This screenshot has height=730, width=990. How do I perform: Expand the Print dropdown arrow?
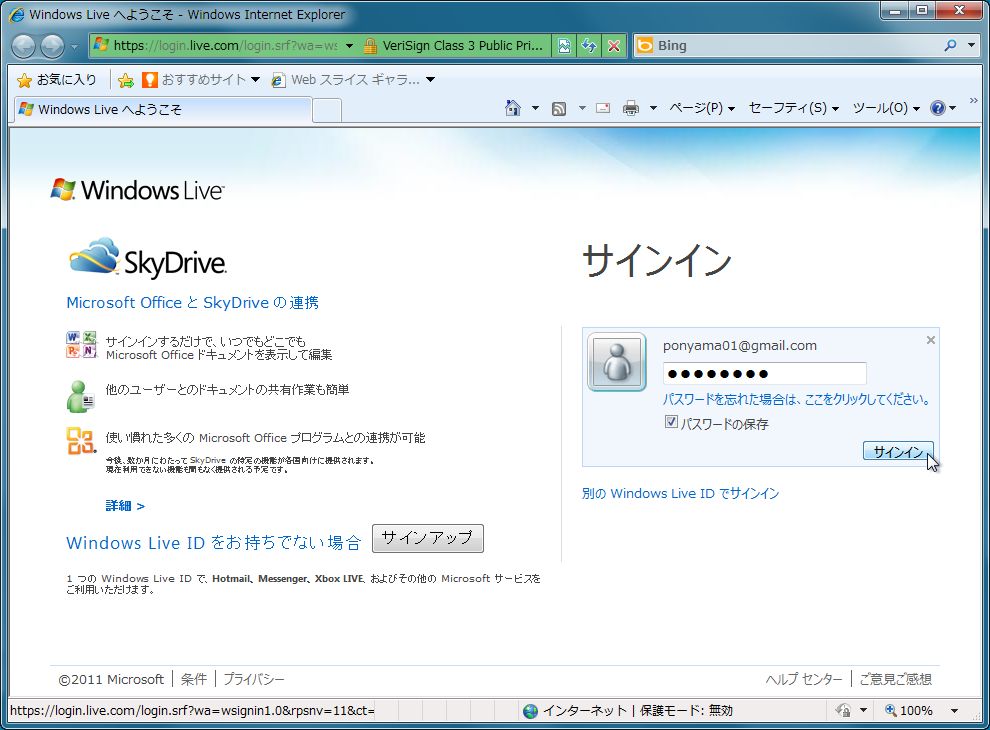click(653, 109)
